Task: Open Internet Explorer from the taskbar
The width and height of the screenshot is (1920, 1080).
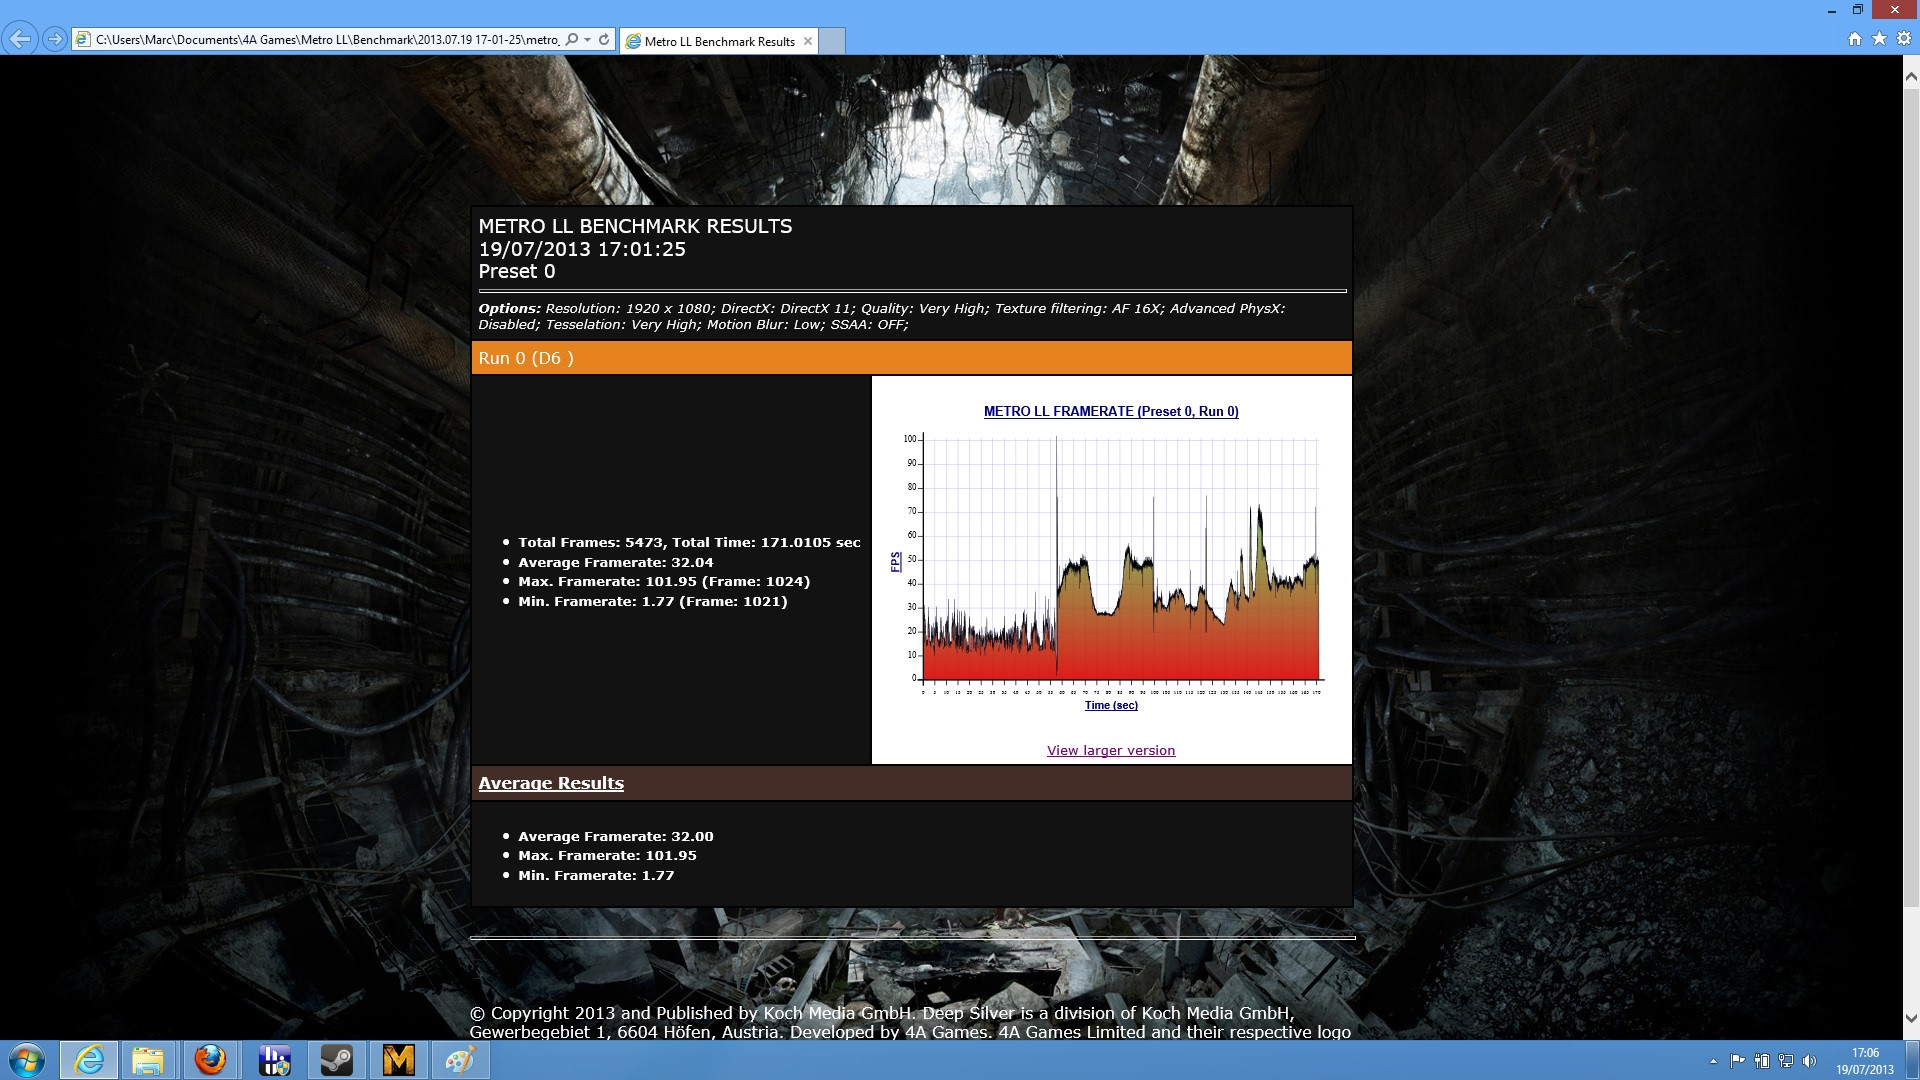Action: click(89, 1060)
